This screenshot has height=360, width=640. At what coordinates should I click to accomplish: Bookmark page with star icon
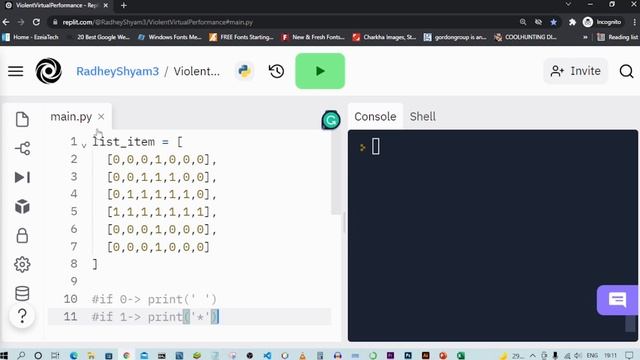point(553,22)
